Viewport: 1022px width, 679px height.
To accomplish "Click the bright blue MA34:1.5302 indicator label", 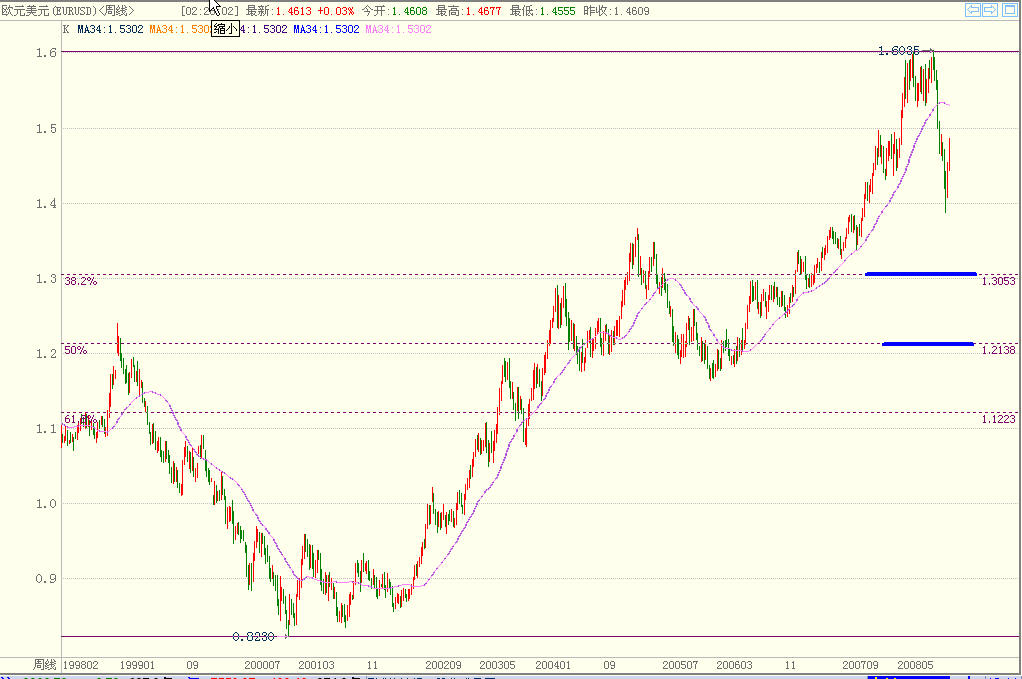I will tap(326, 29).
